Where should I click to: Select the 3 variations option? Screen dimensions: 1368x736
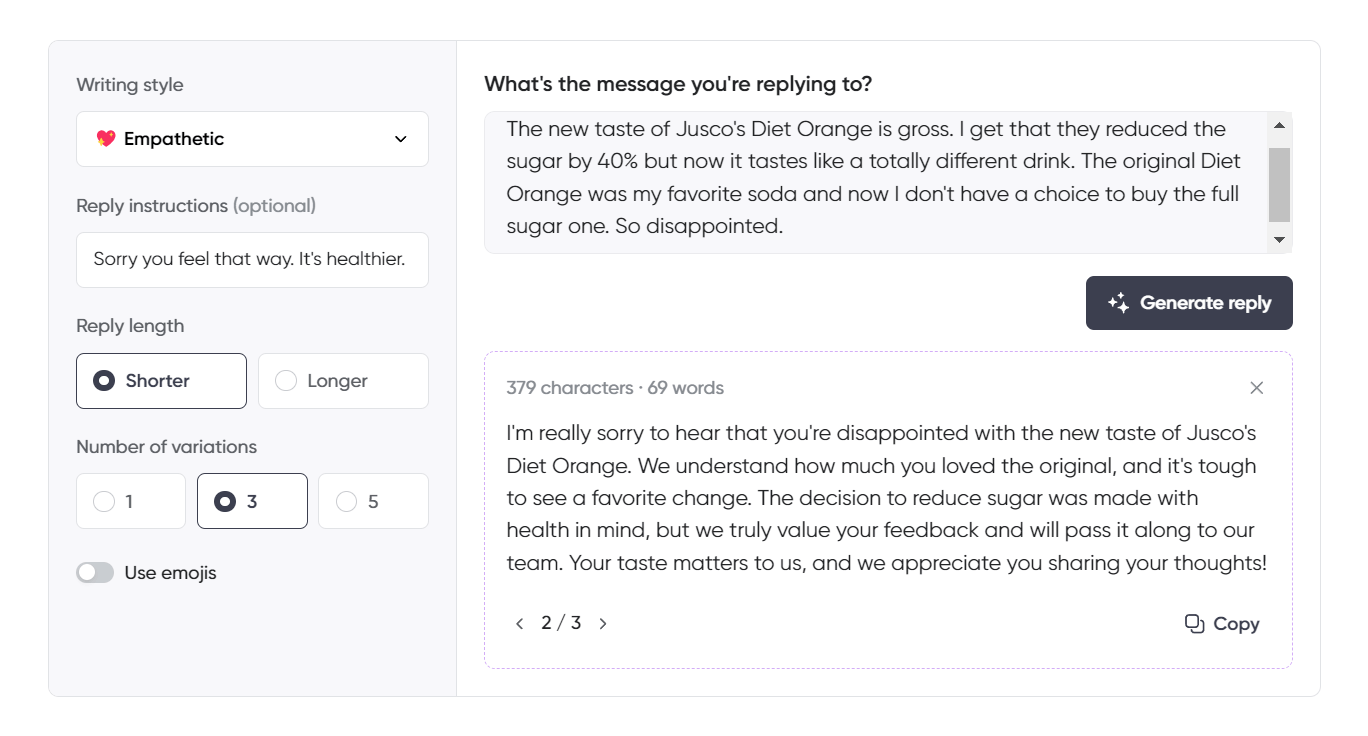click(x=252, y=501)
